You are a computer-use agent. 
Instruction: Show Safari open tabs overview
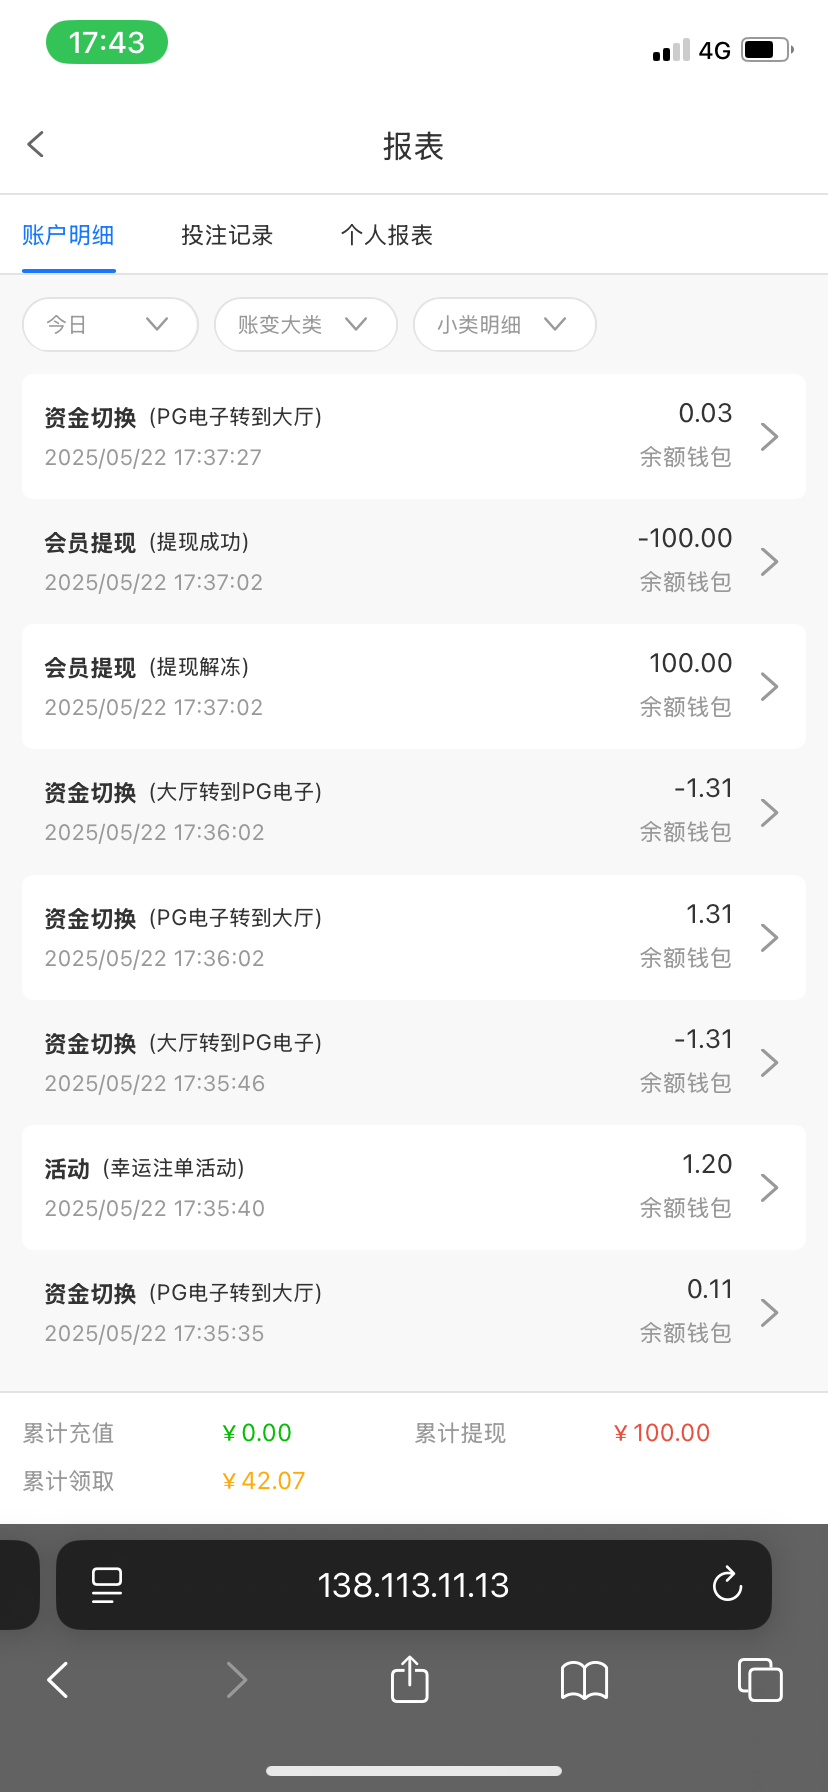pos(759,1679)
